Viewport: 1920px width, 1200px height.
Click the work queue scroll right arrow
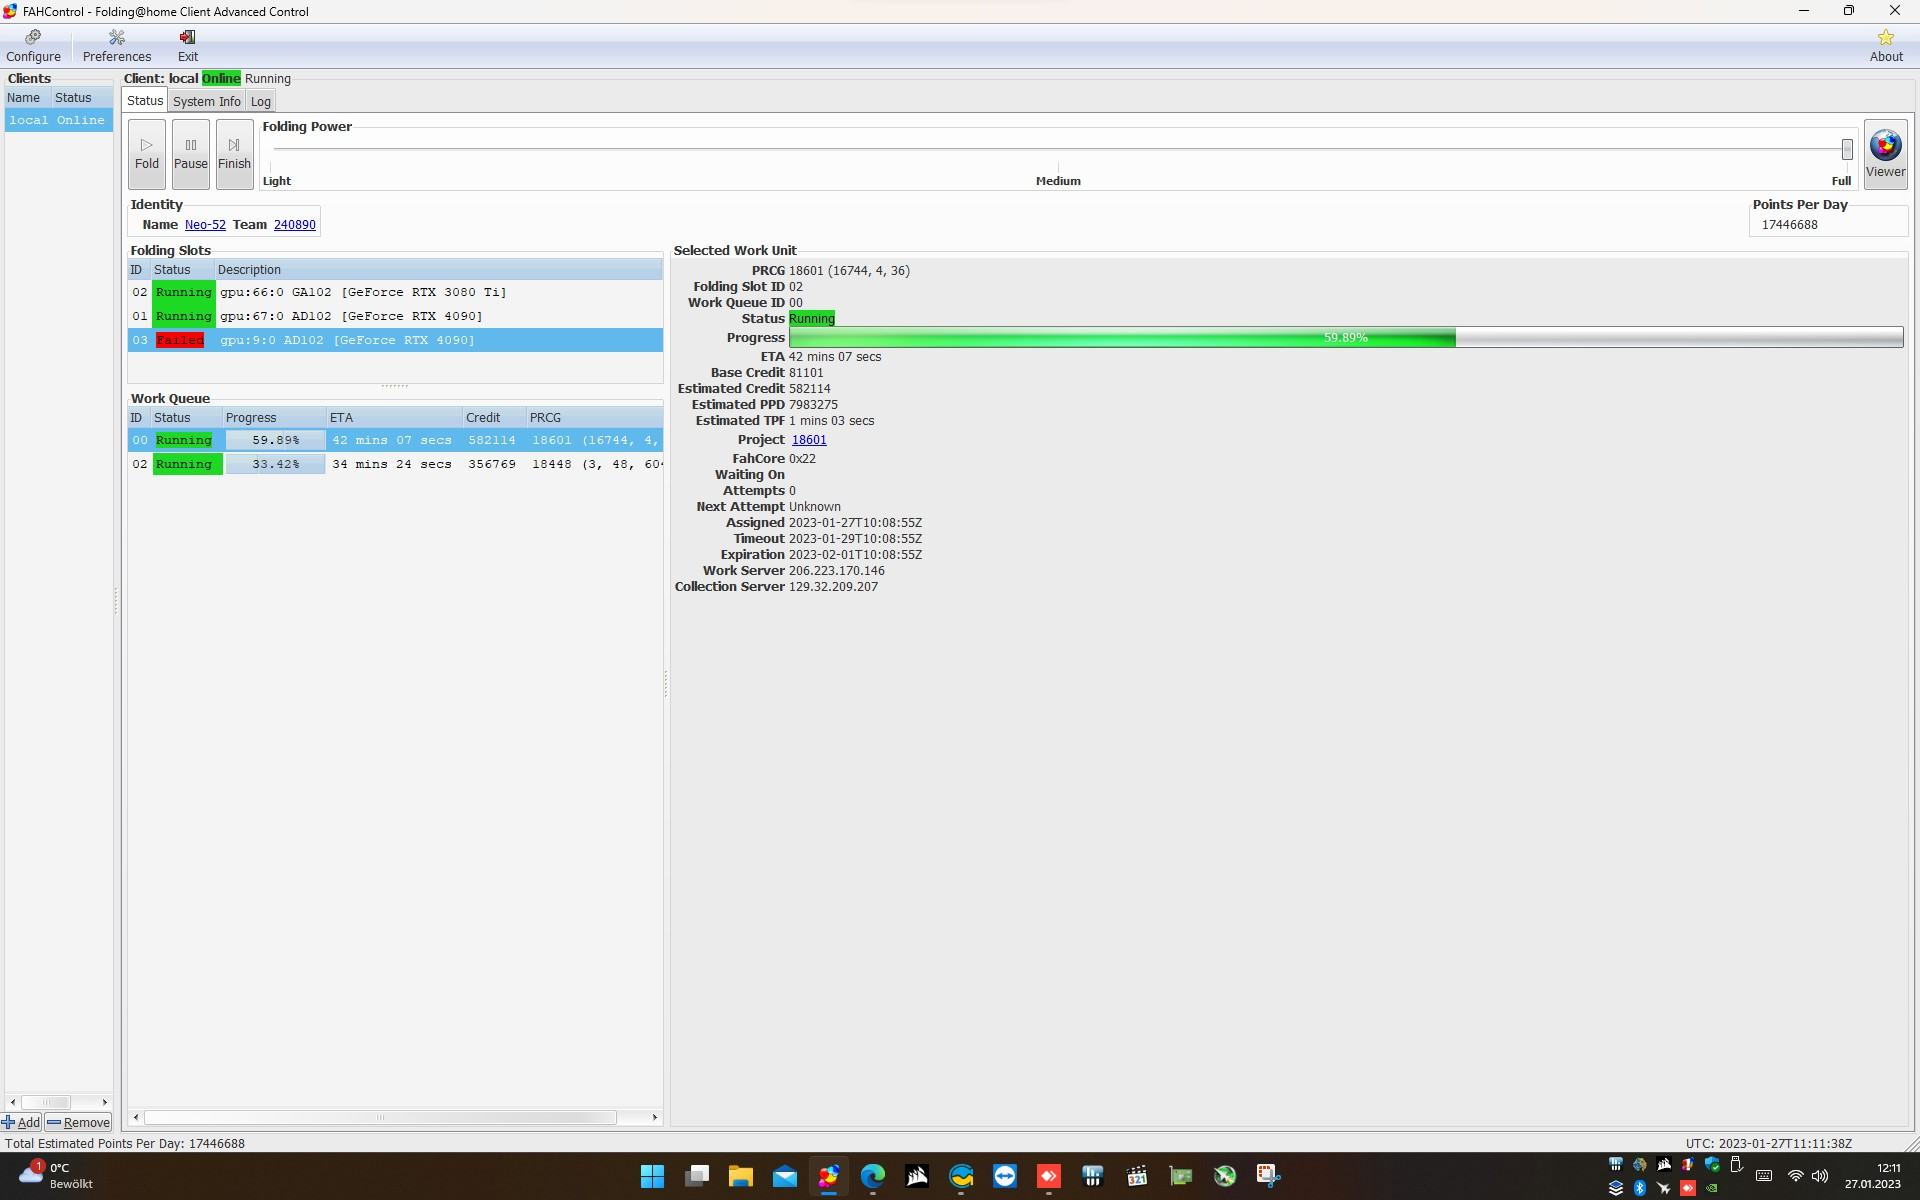pyautogui.click(x=655, y=1117)
